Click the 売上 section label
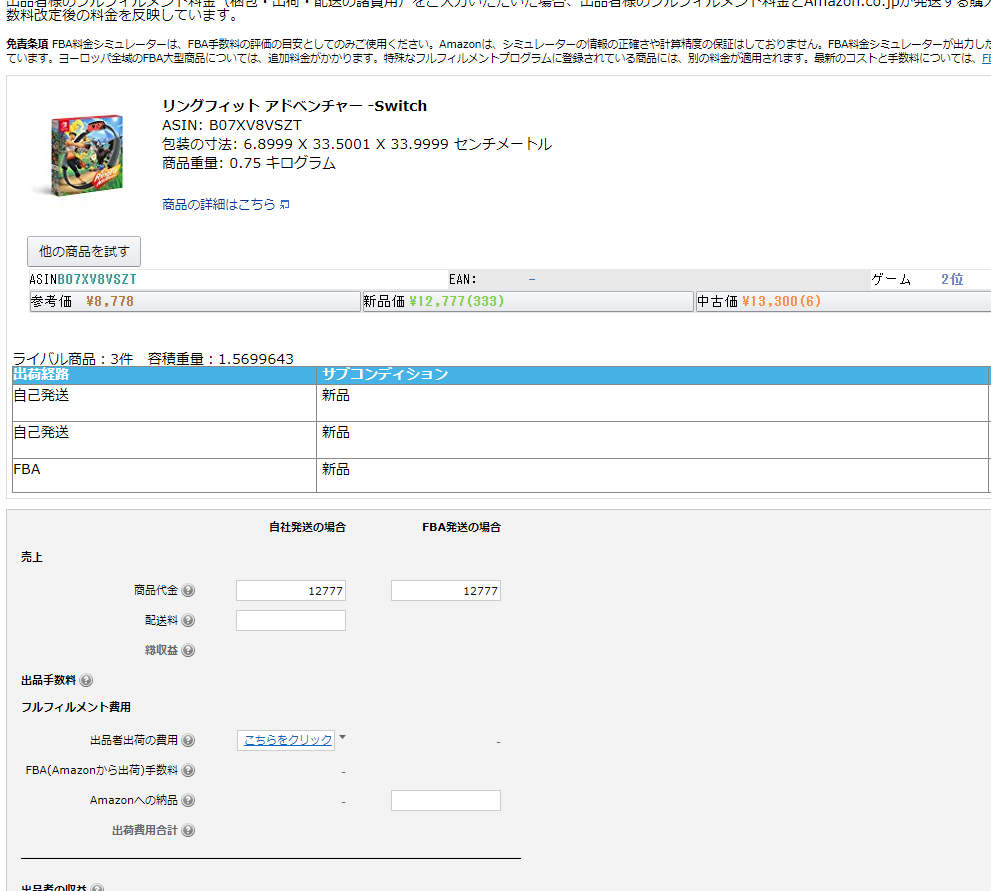The image size is (991, 891). tap(32, 557)
